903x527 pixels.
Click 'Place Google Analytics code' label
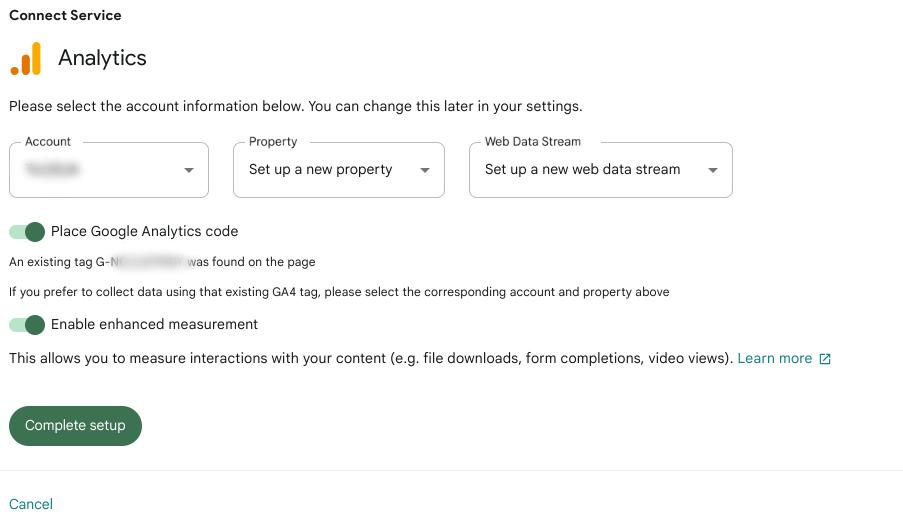[145, 232]
